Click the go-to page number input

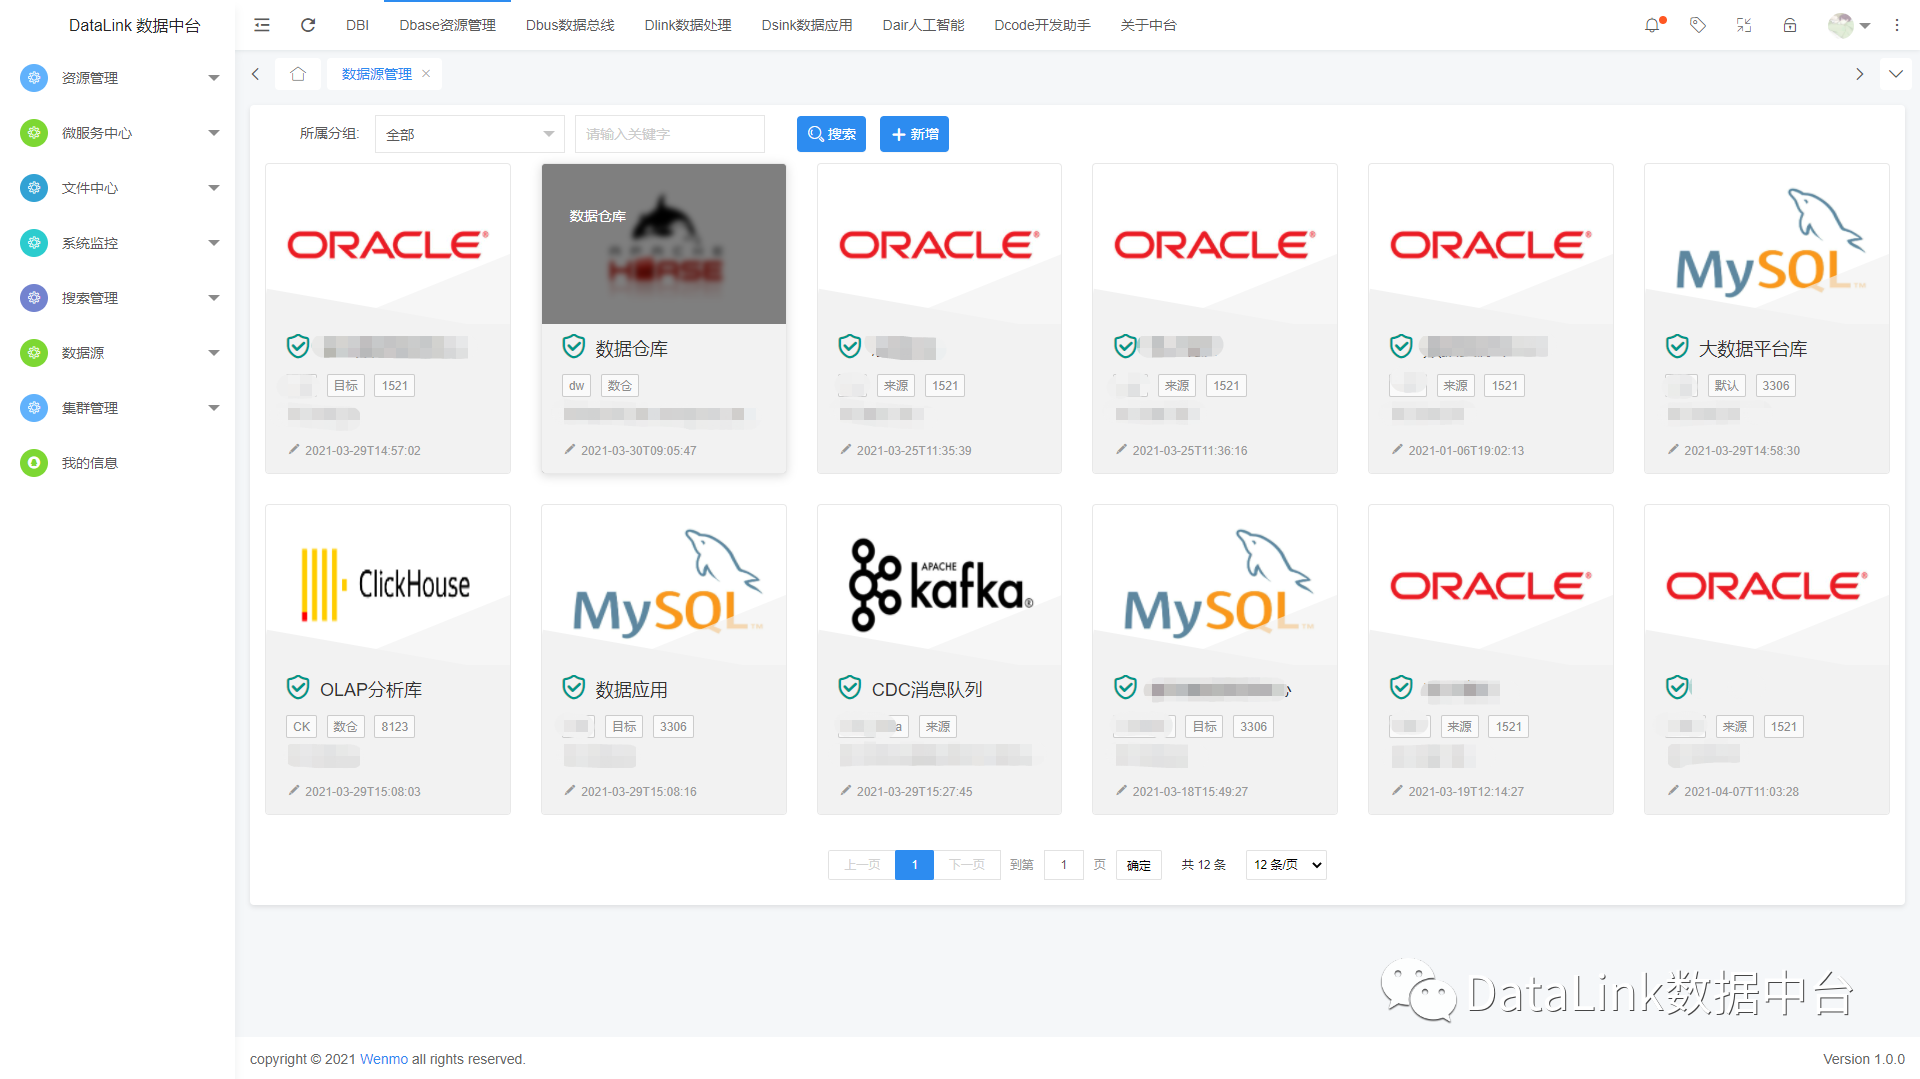(x=1064, y=865)
